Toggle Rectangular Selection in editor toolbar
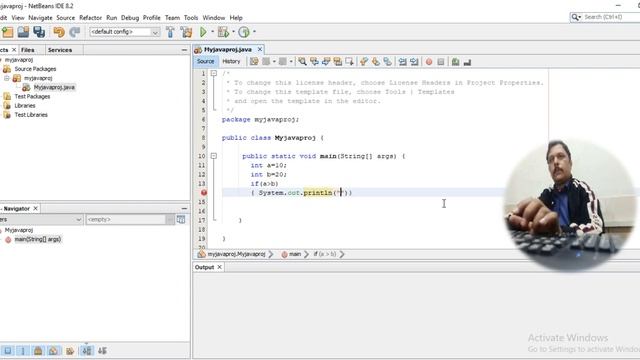Screen dimensions: 640x360 pos(349,62)
